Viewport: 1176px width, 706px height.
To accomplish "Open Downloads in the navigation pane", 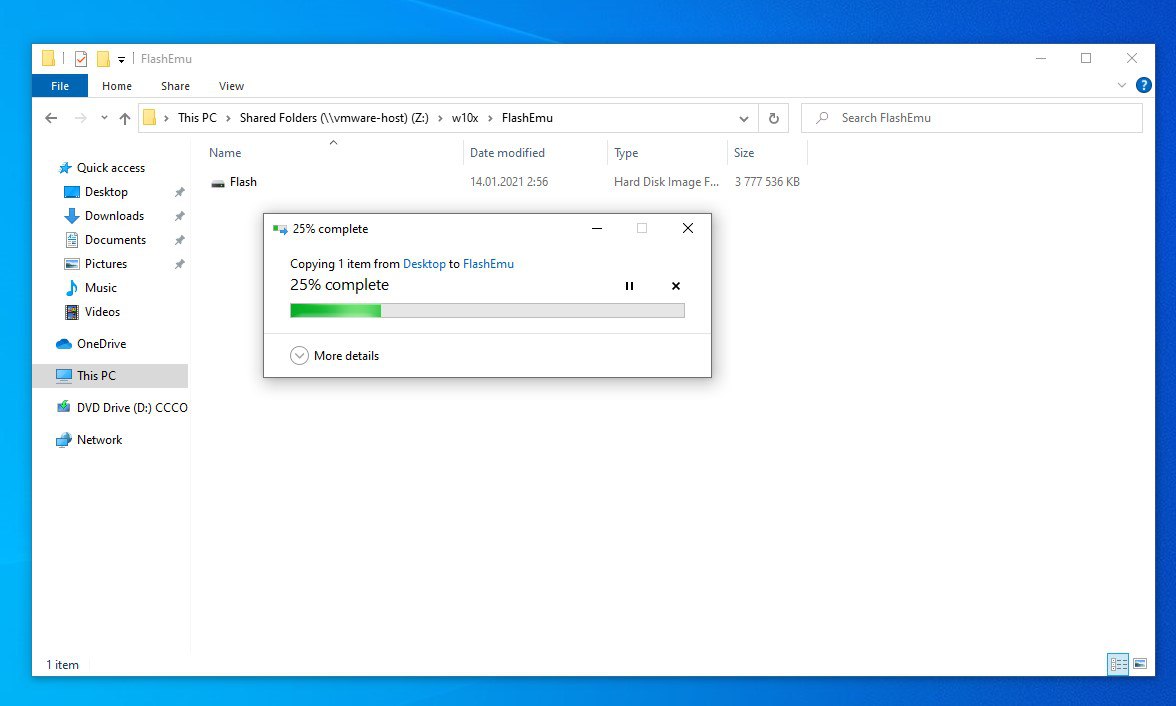I will [114, 215].
